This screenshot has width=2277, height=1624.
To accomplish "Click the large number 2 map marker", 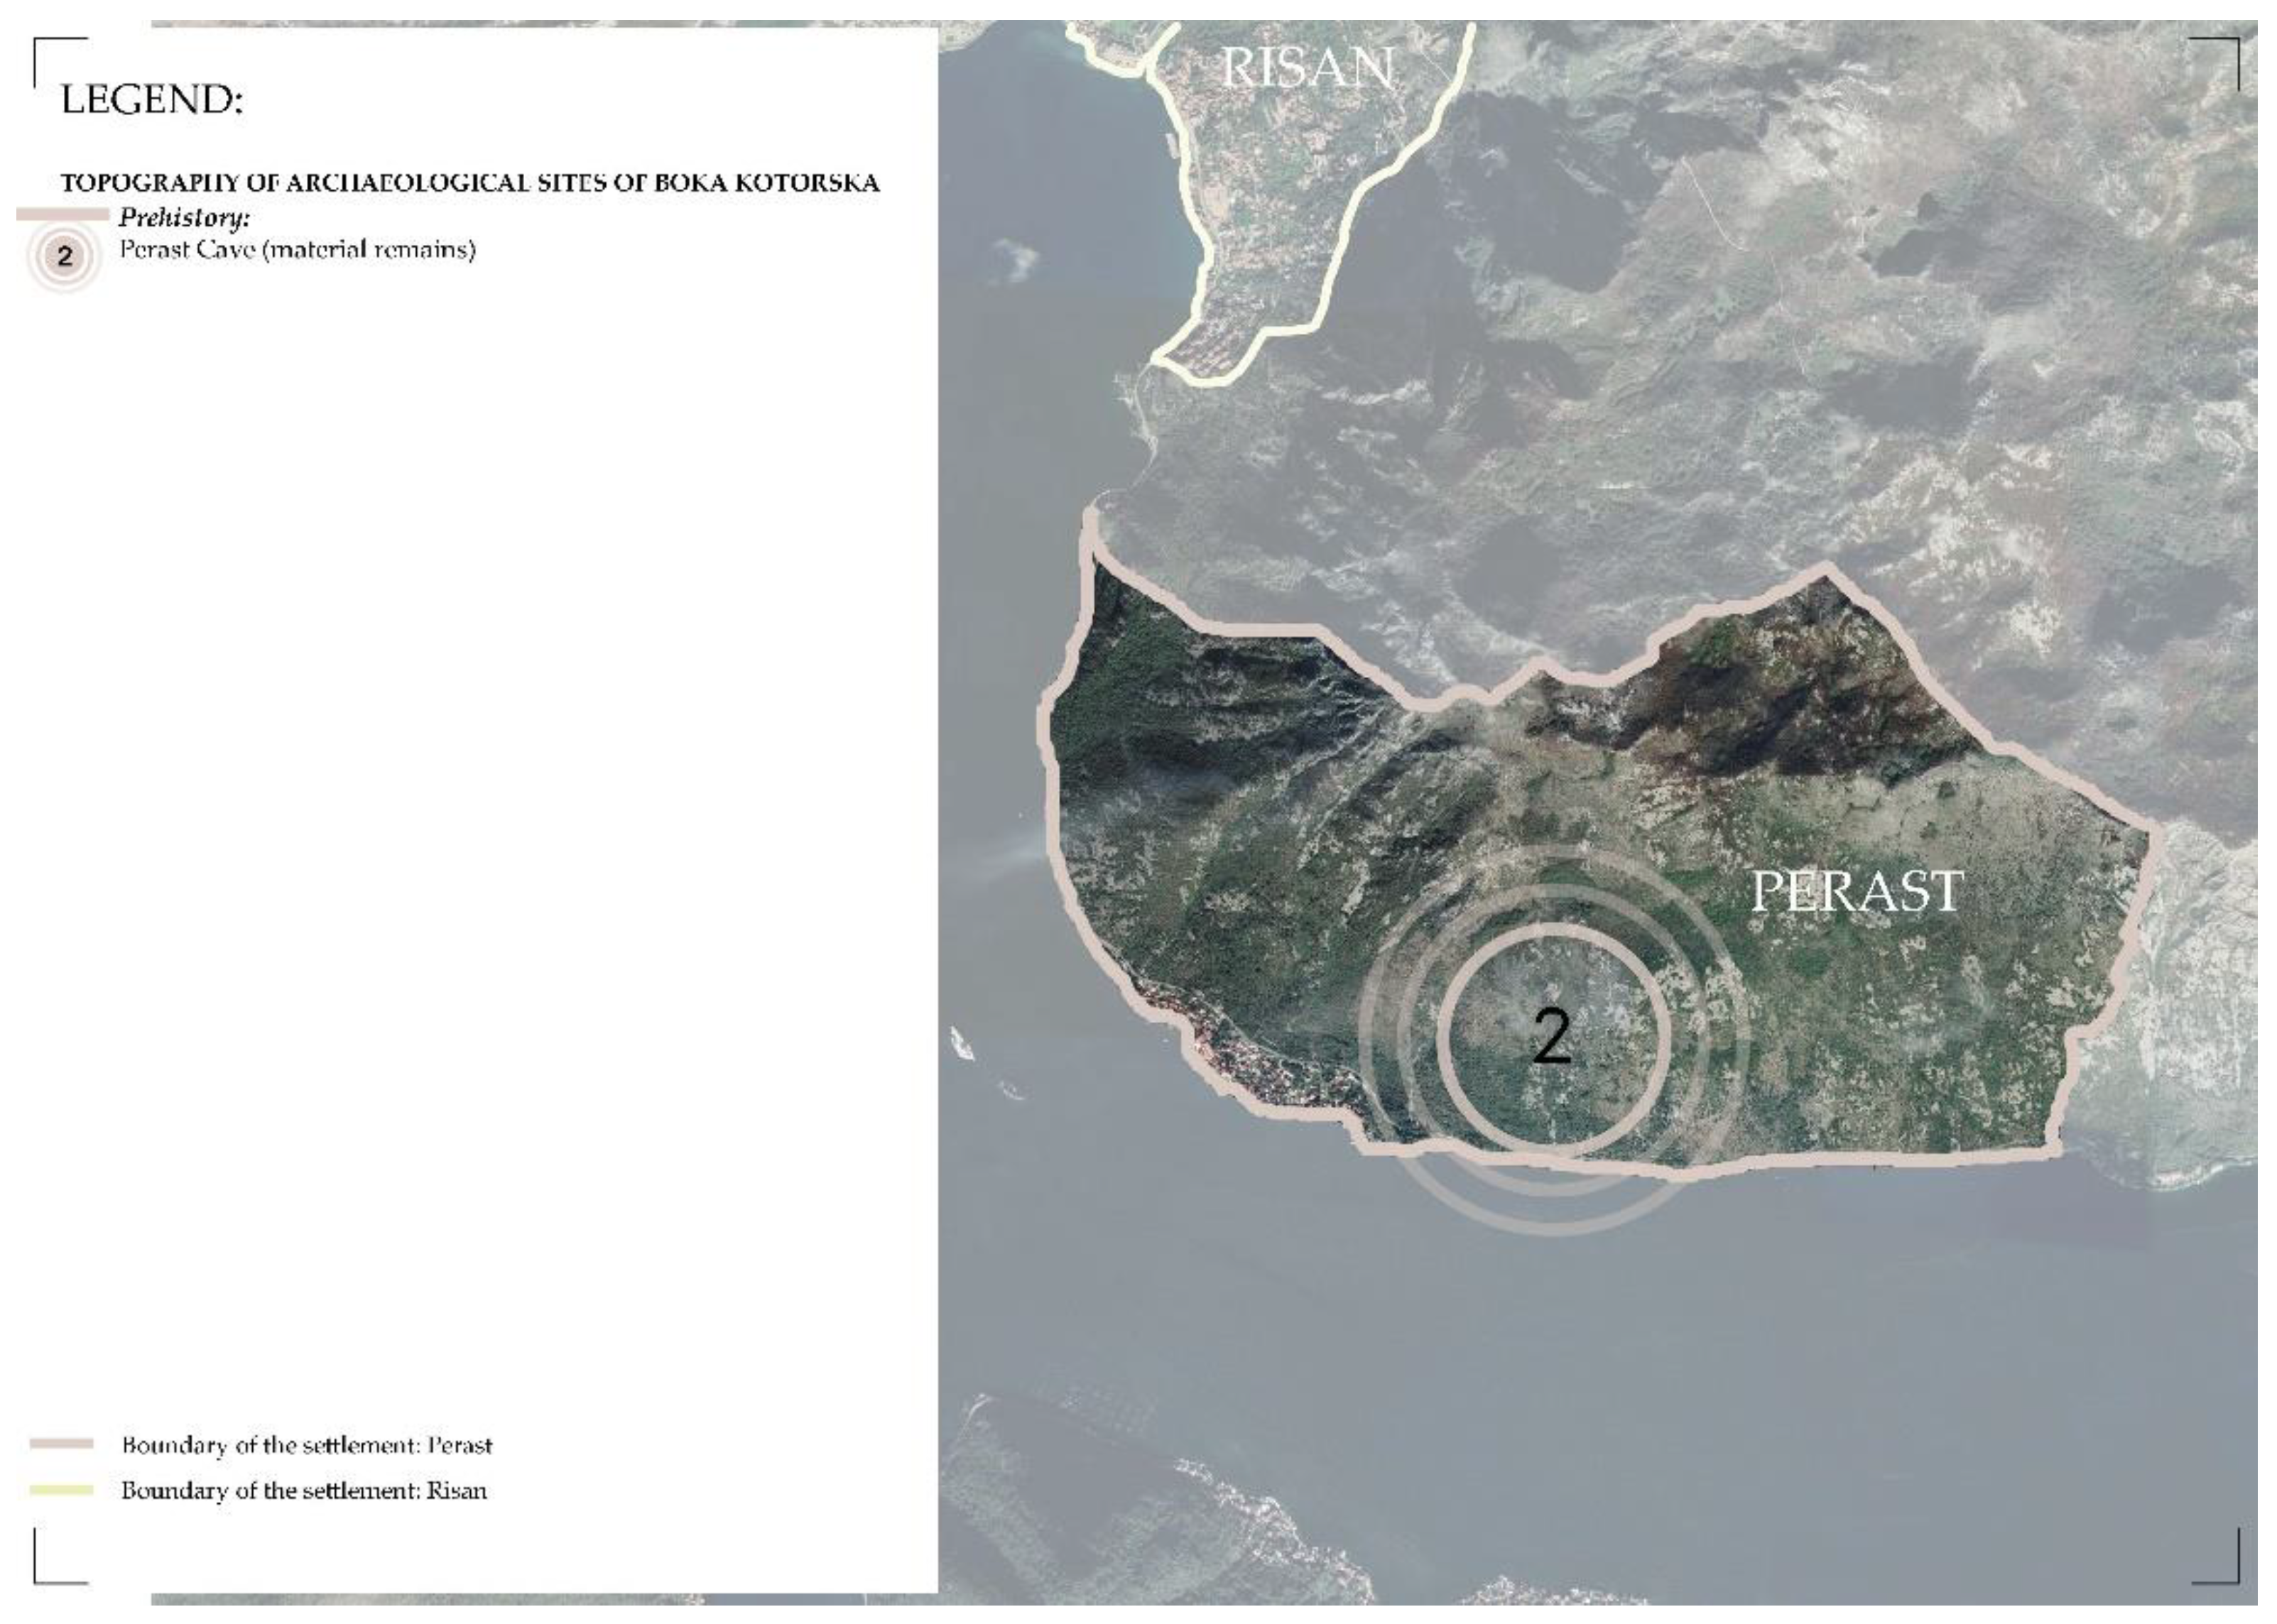I will (x=1551, y=1036).
